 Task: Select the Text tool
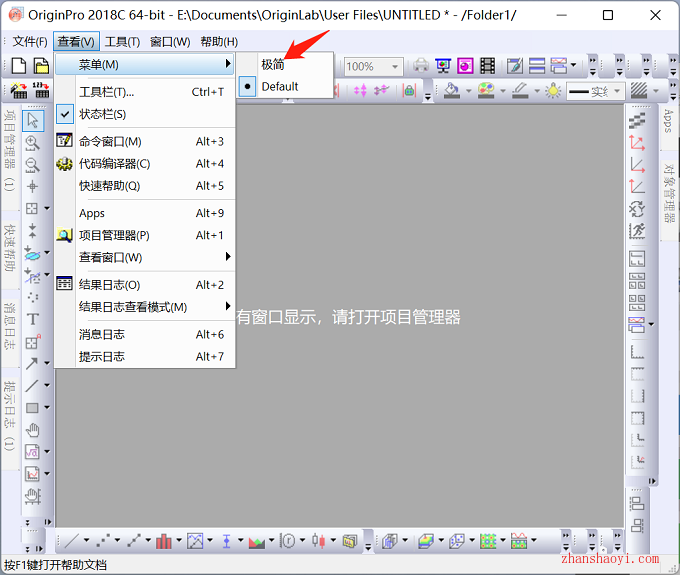point(33,319)
